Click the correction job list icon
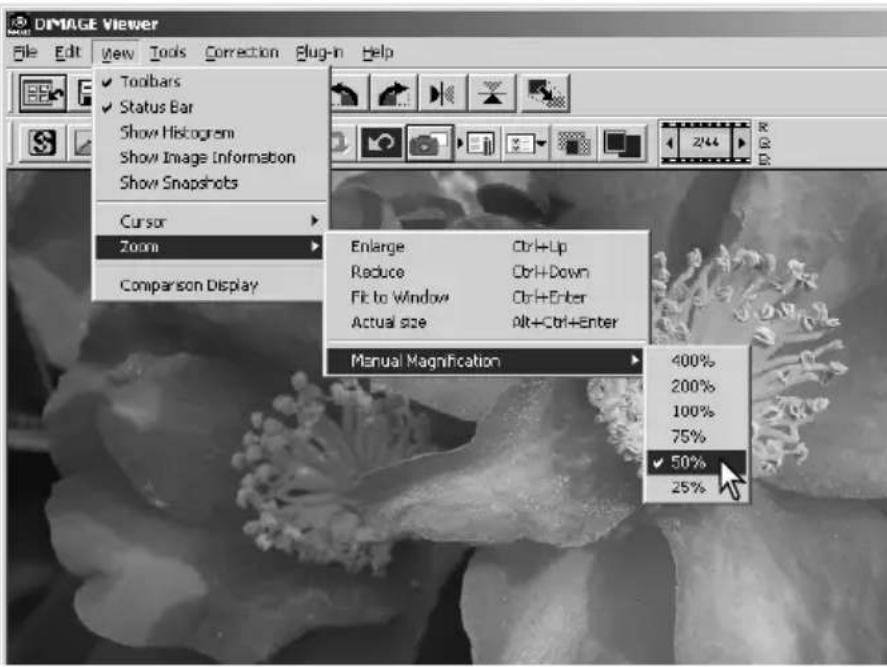 point(480,143)
